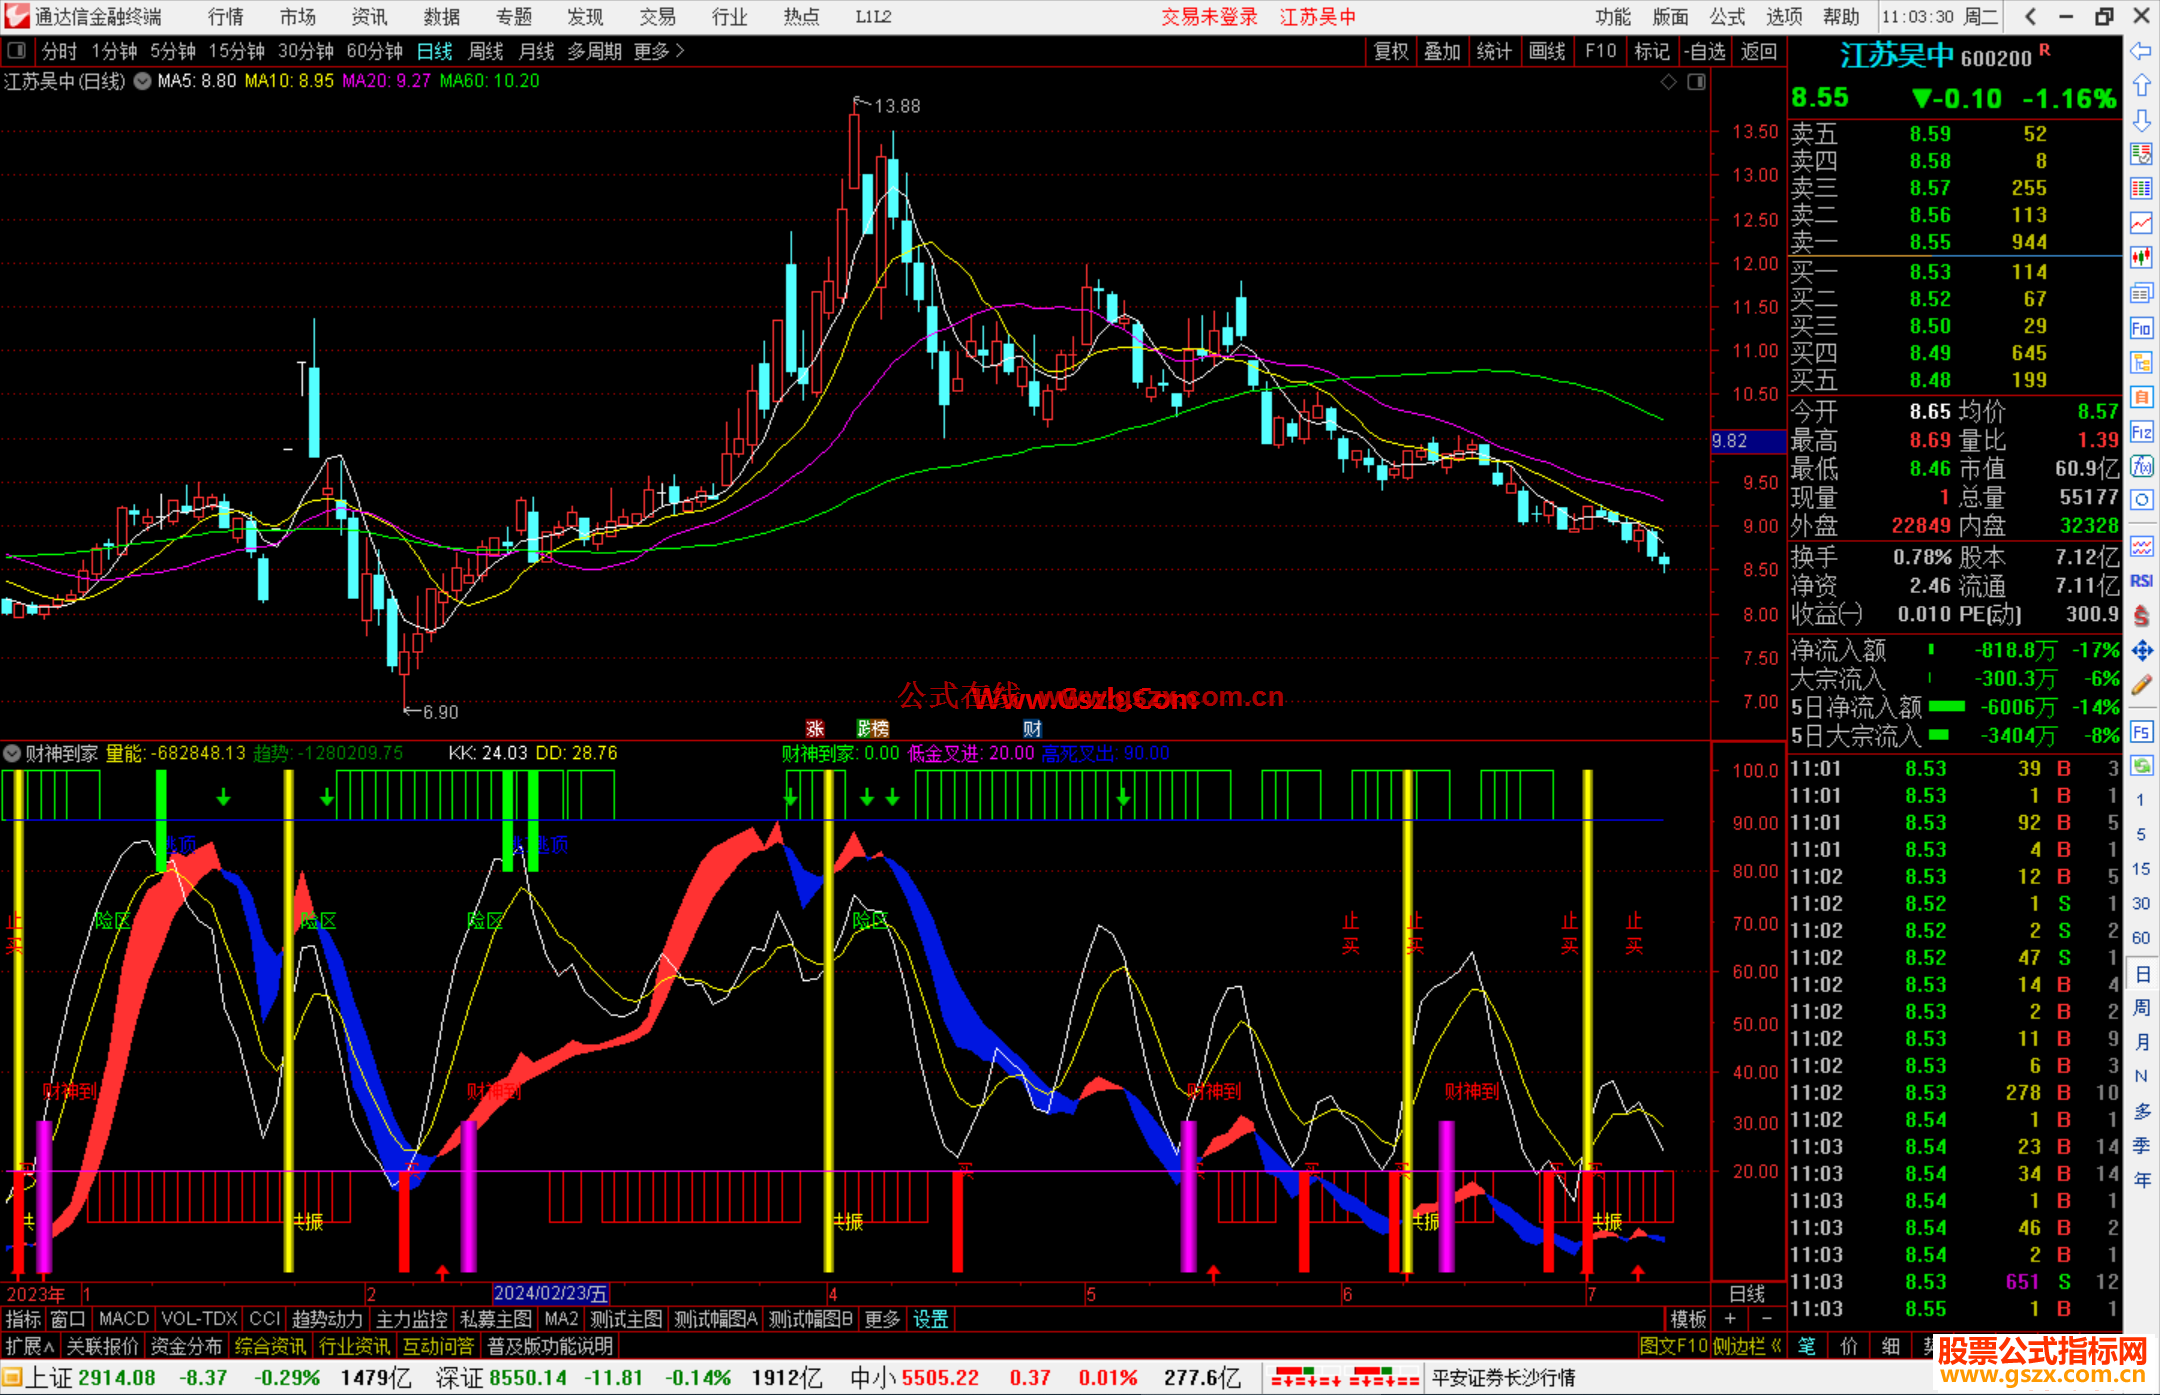Toggle the circle marker beside the 财神到家 indicator label
The height and width of the screenshot is (1395, 2160).
[12, 753]
